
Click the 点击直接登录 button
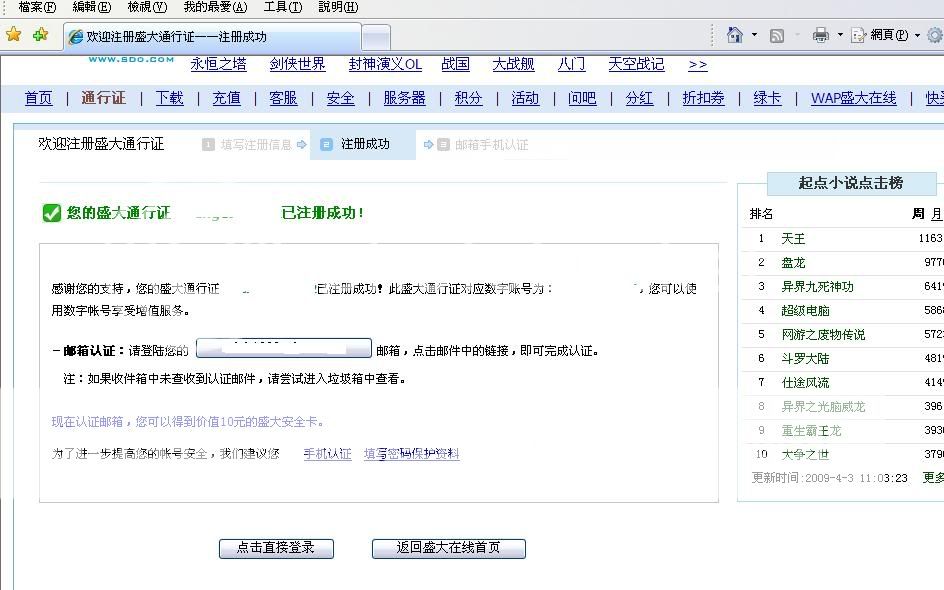pyautogui.click(x=276, y=548)
